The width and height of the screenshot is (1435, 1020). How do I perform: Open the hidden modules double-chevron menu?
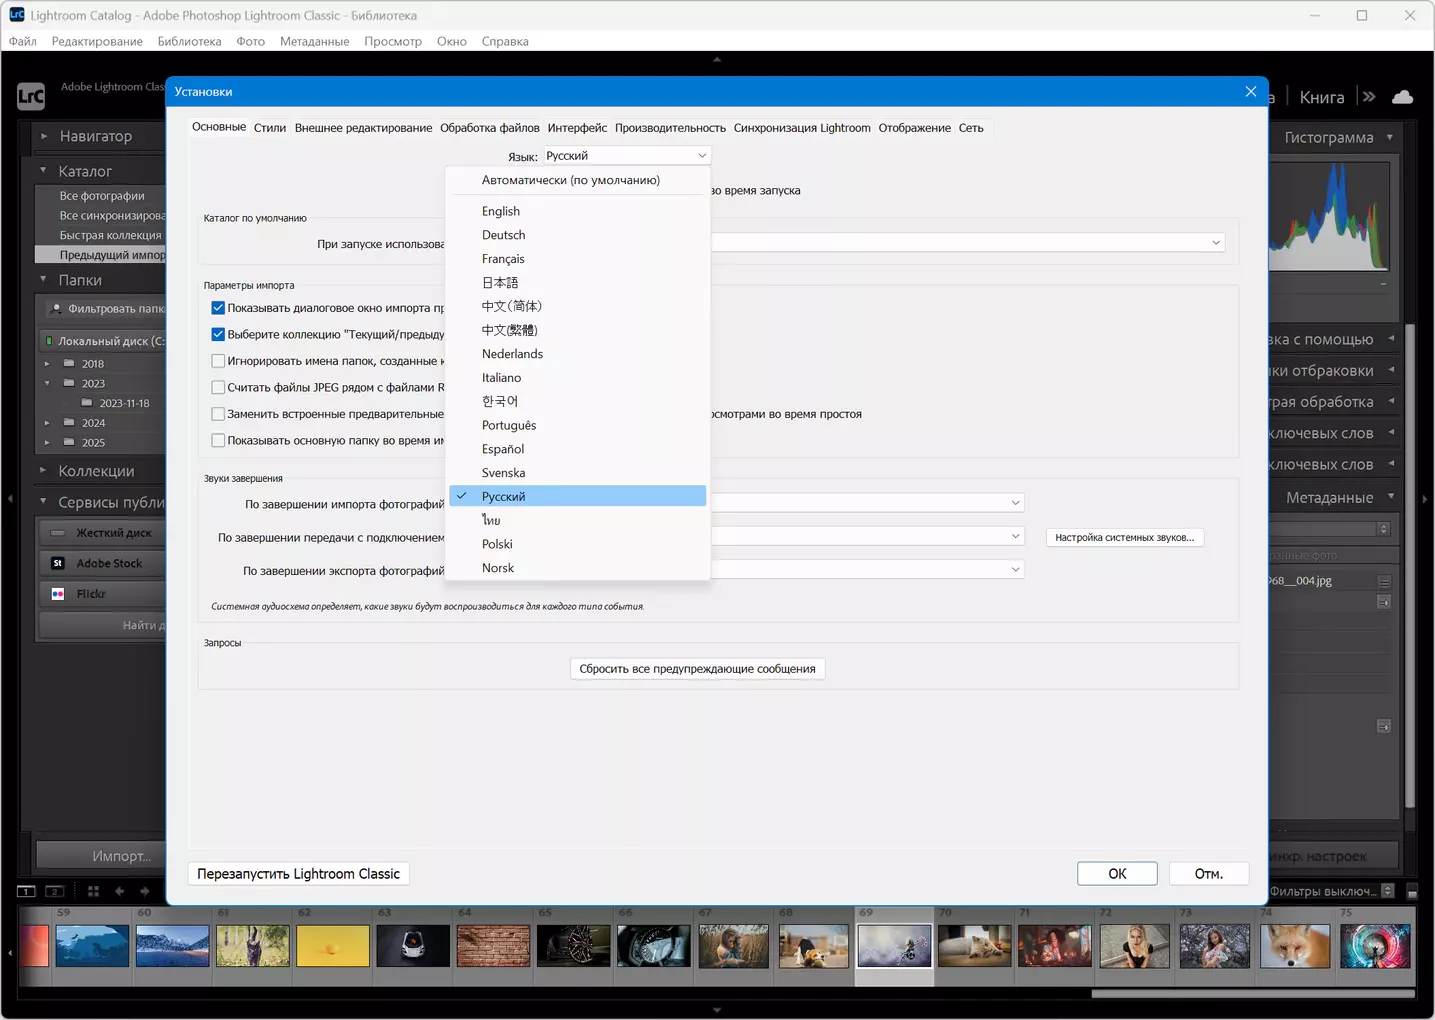[1369, 97]
